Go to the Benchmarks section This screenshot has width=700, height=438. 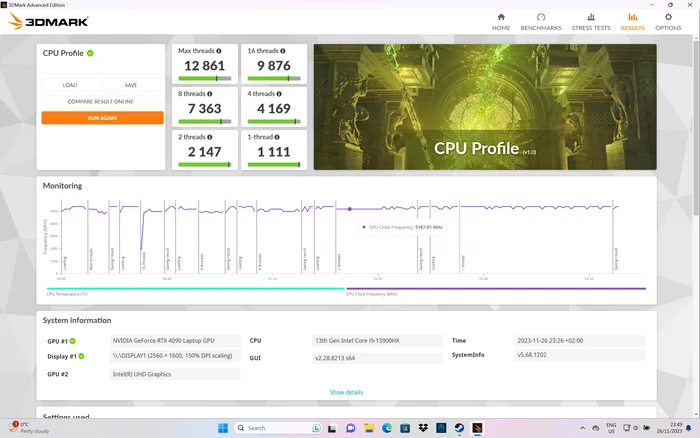[x=541, y=21]
